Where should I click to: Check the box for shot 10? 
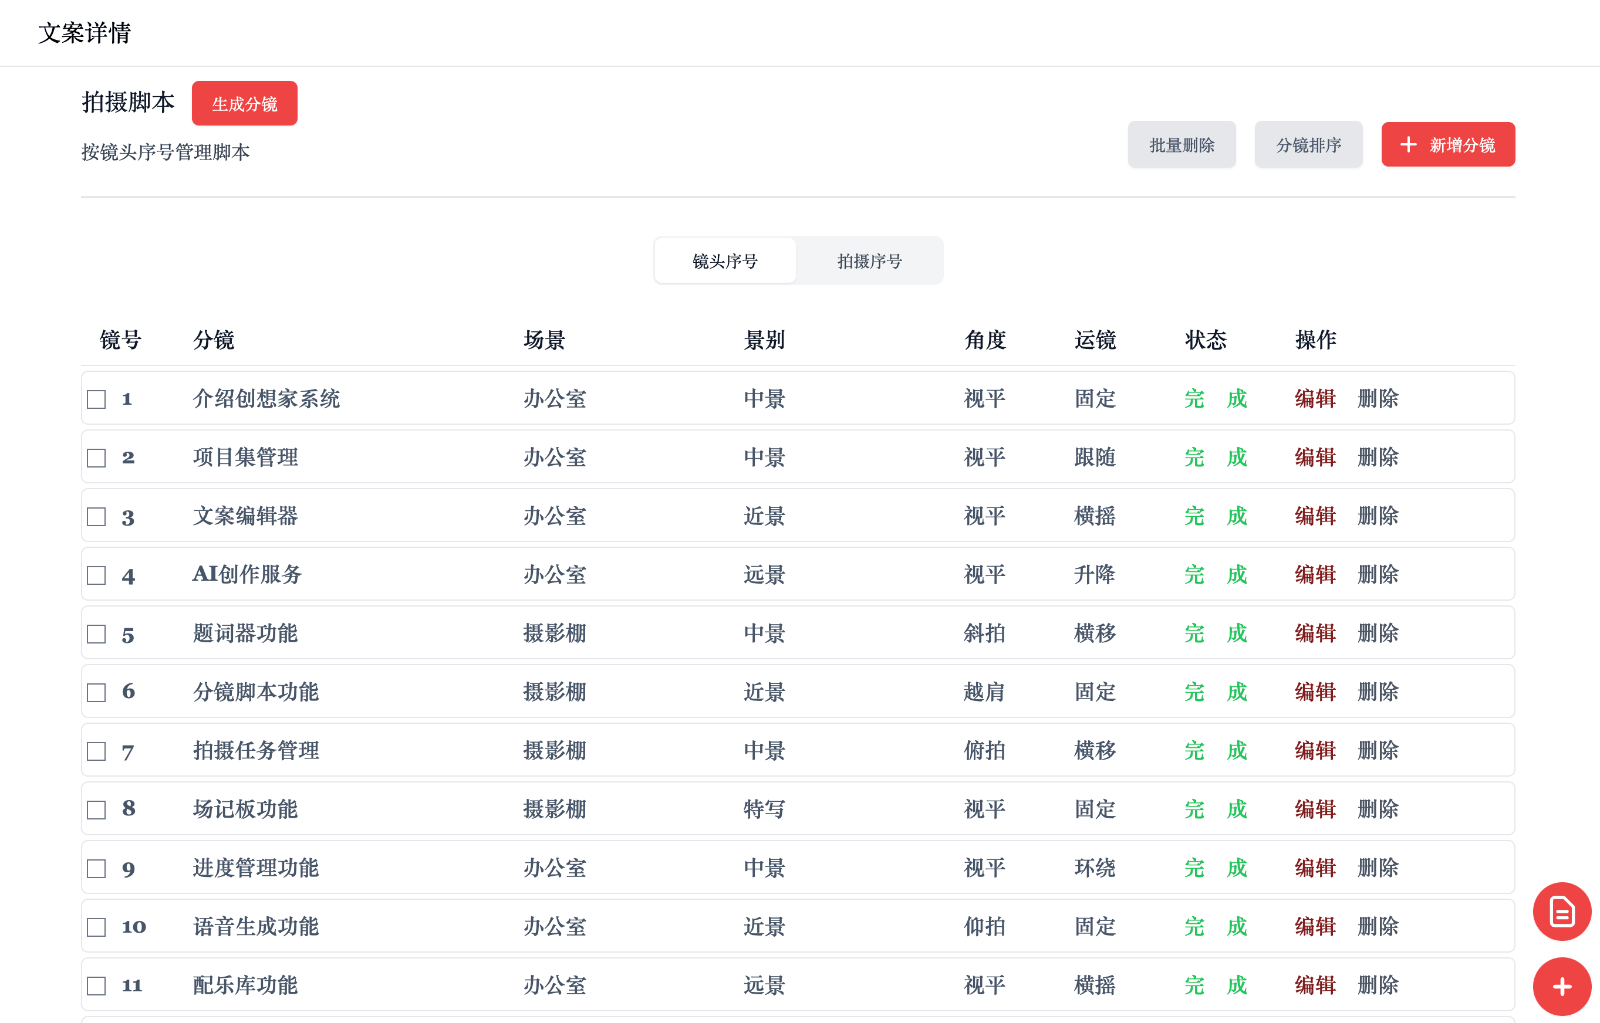click(97, 928)
